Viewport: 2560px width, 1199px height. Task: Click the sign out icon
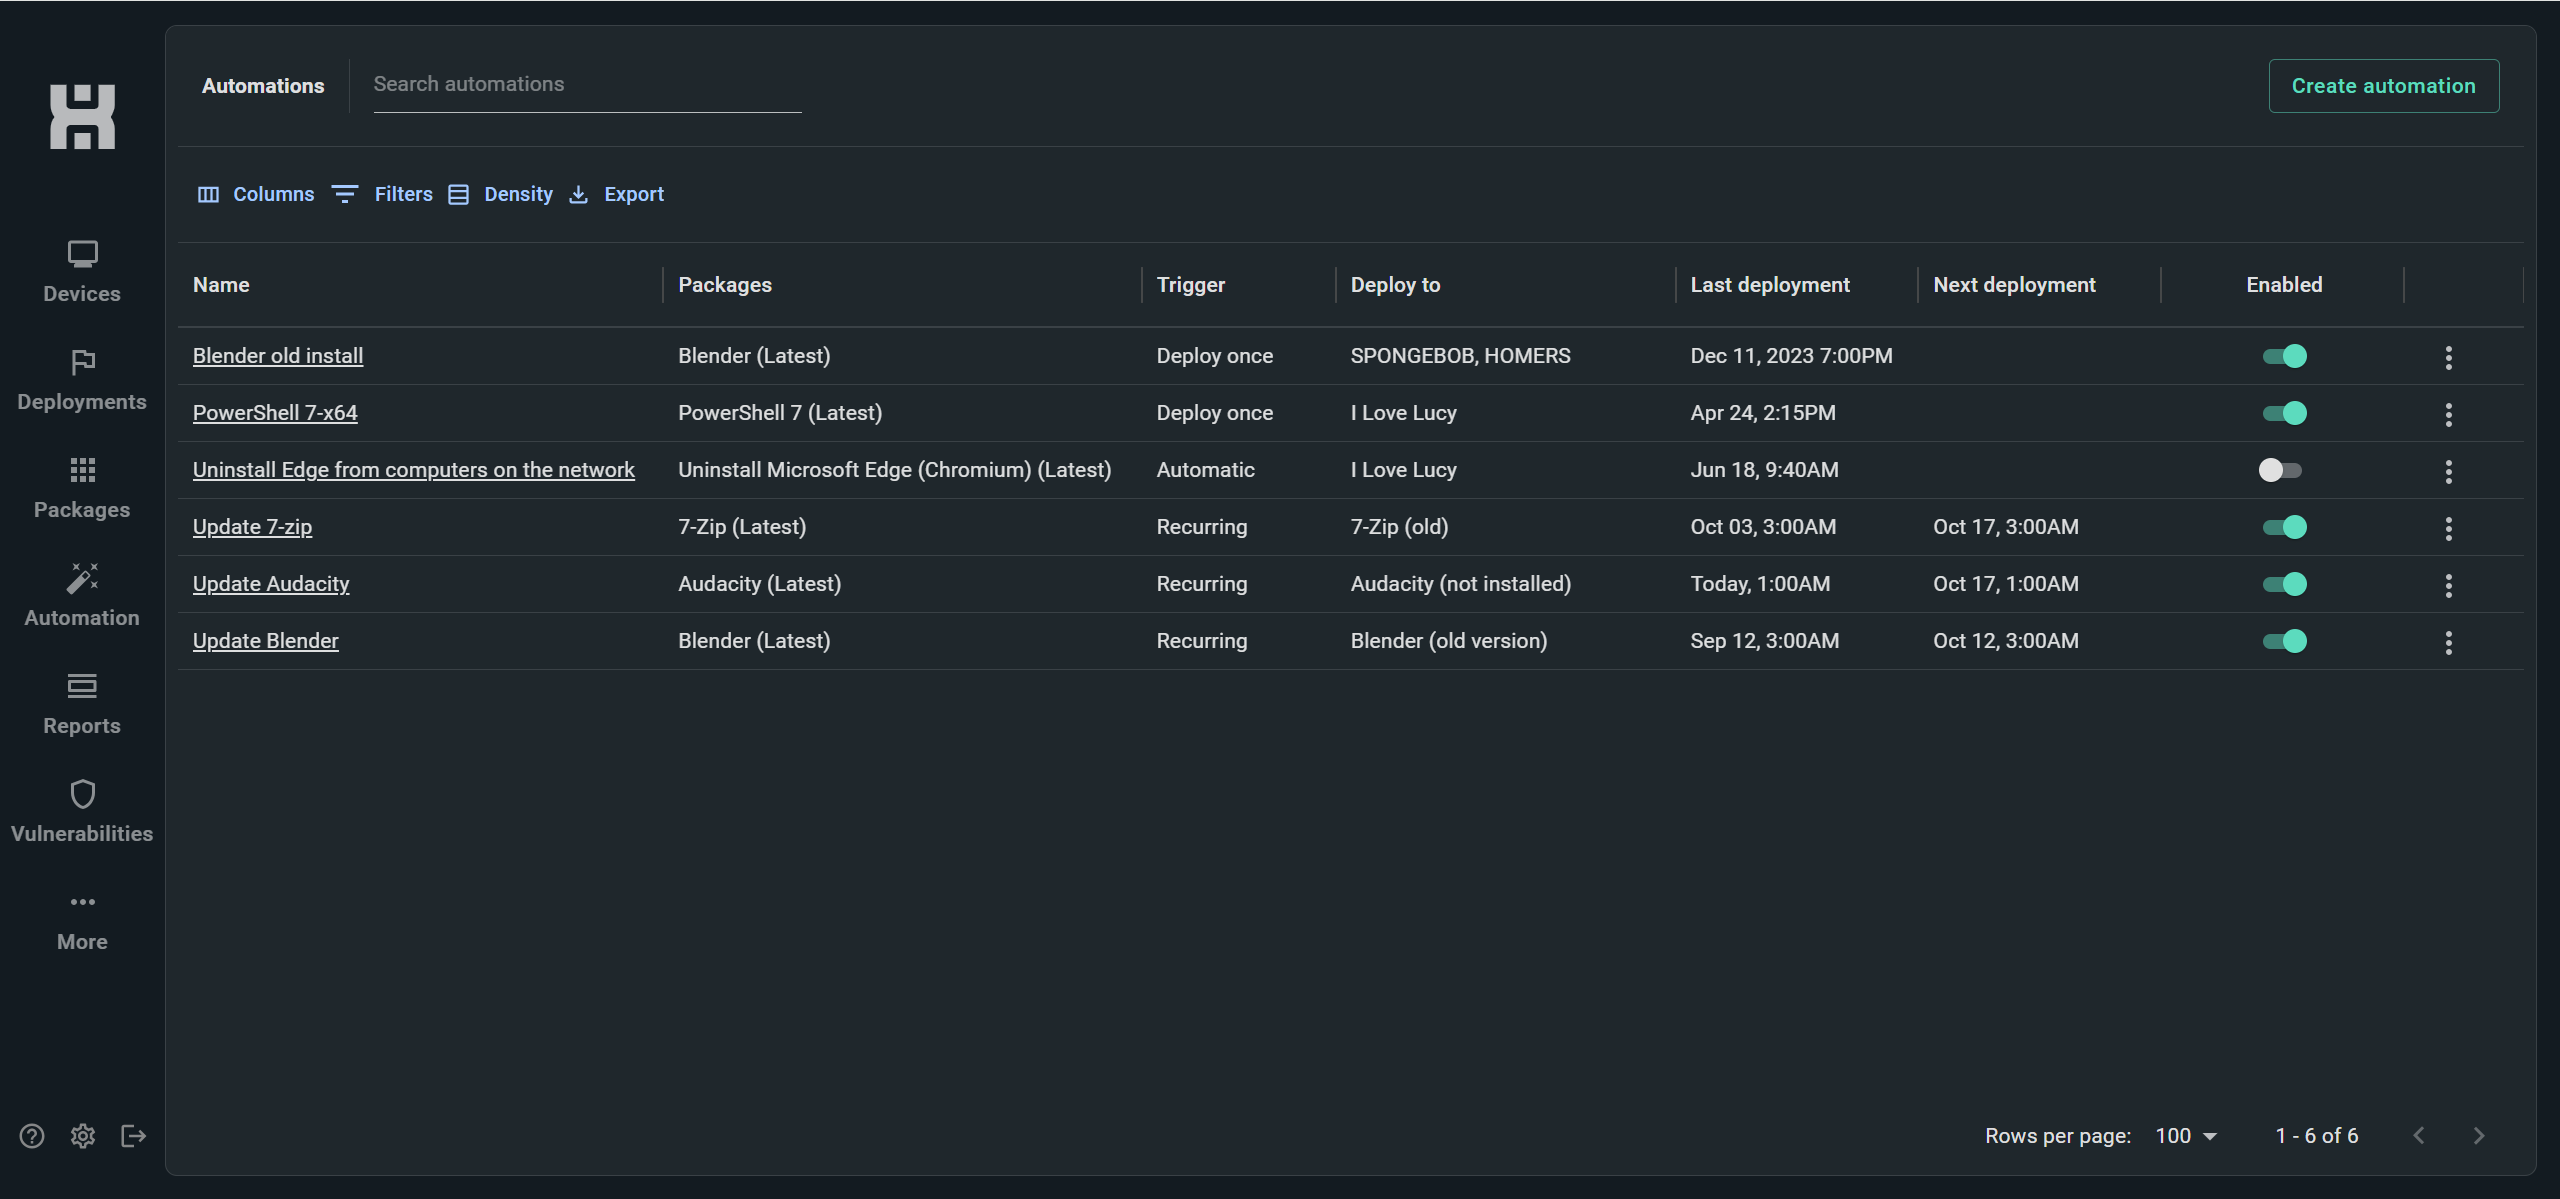pyautogui.click(x=133, y=1135)
